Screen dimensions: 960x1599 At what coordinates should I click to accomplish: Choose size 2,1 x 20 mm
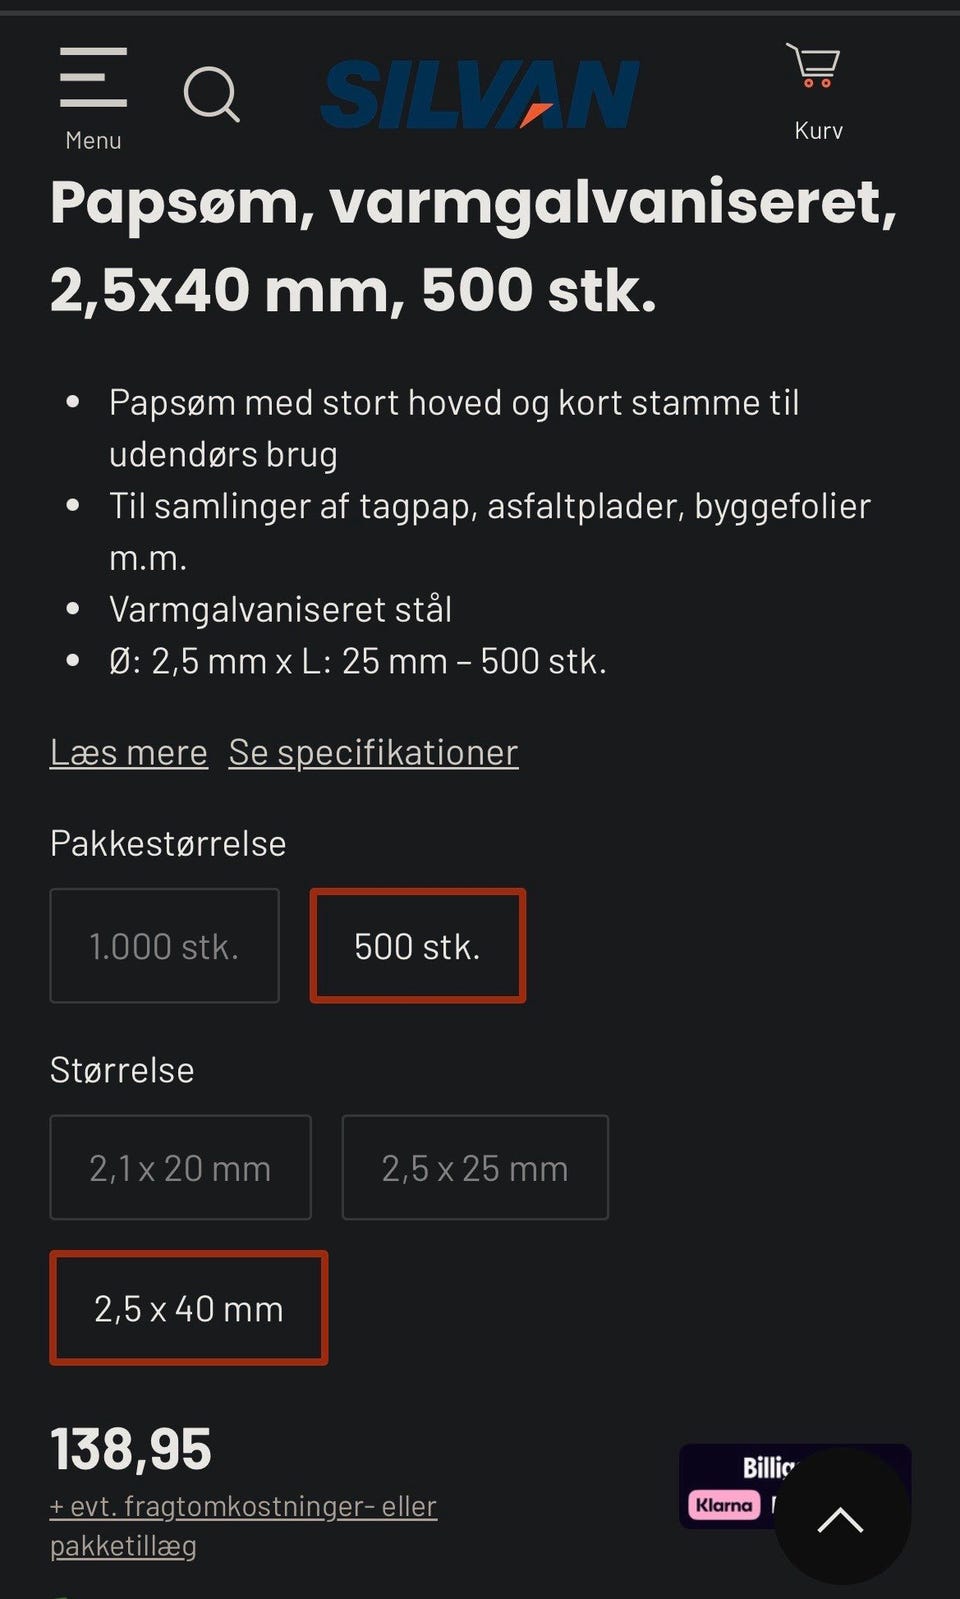(x=180, y=1168)
